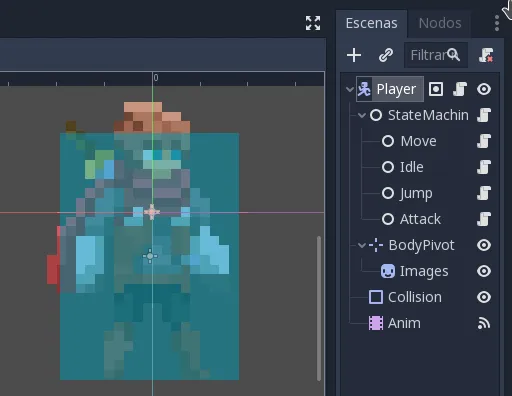Screen dimensions: 512x396
Task: Collapse the Player node tree
Action: (x=350, y=89)
